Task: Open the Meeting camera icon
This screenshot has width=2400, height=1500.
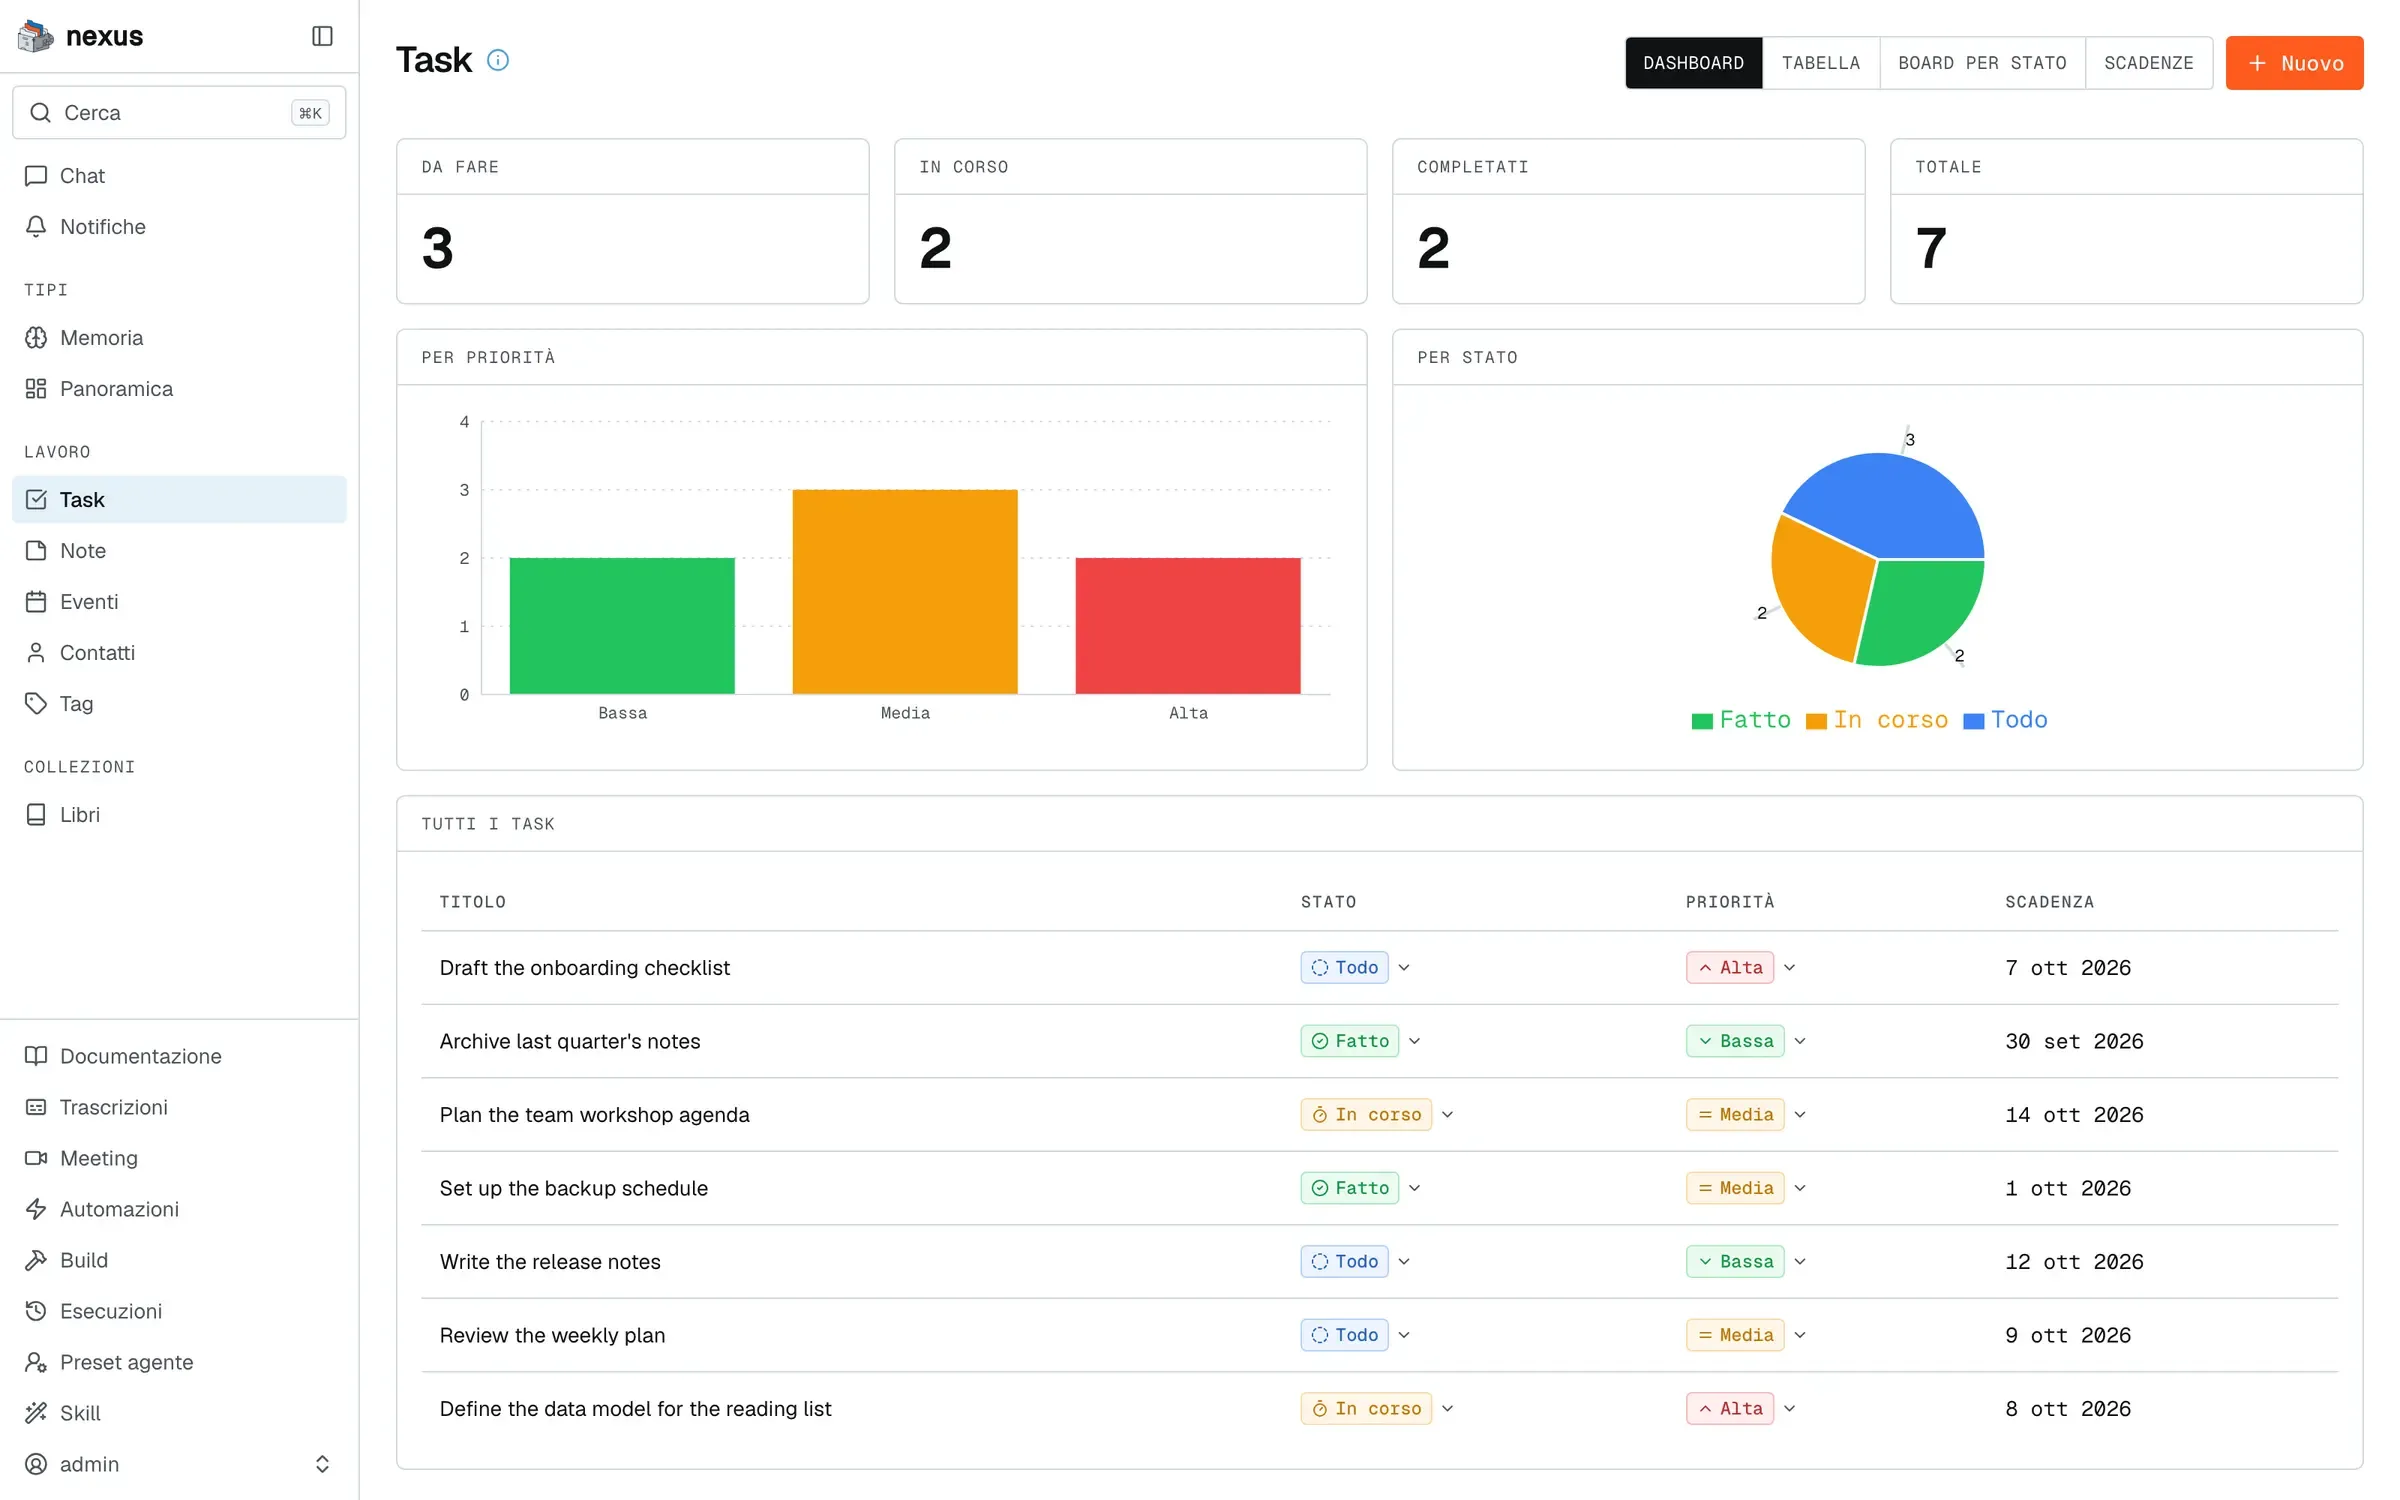Action: 36,1157
